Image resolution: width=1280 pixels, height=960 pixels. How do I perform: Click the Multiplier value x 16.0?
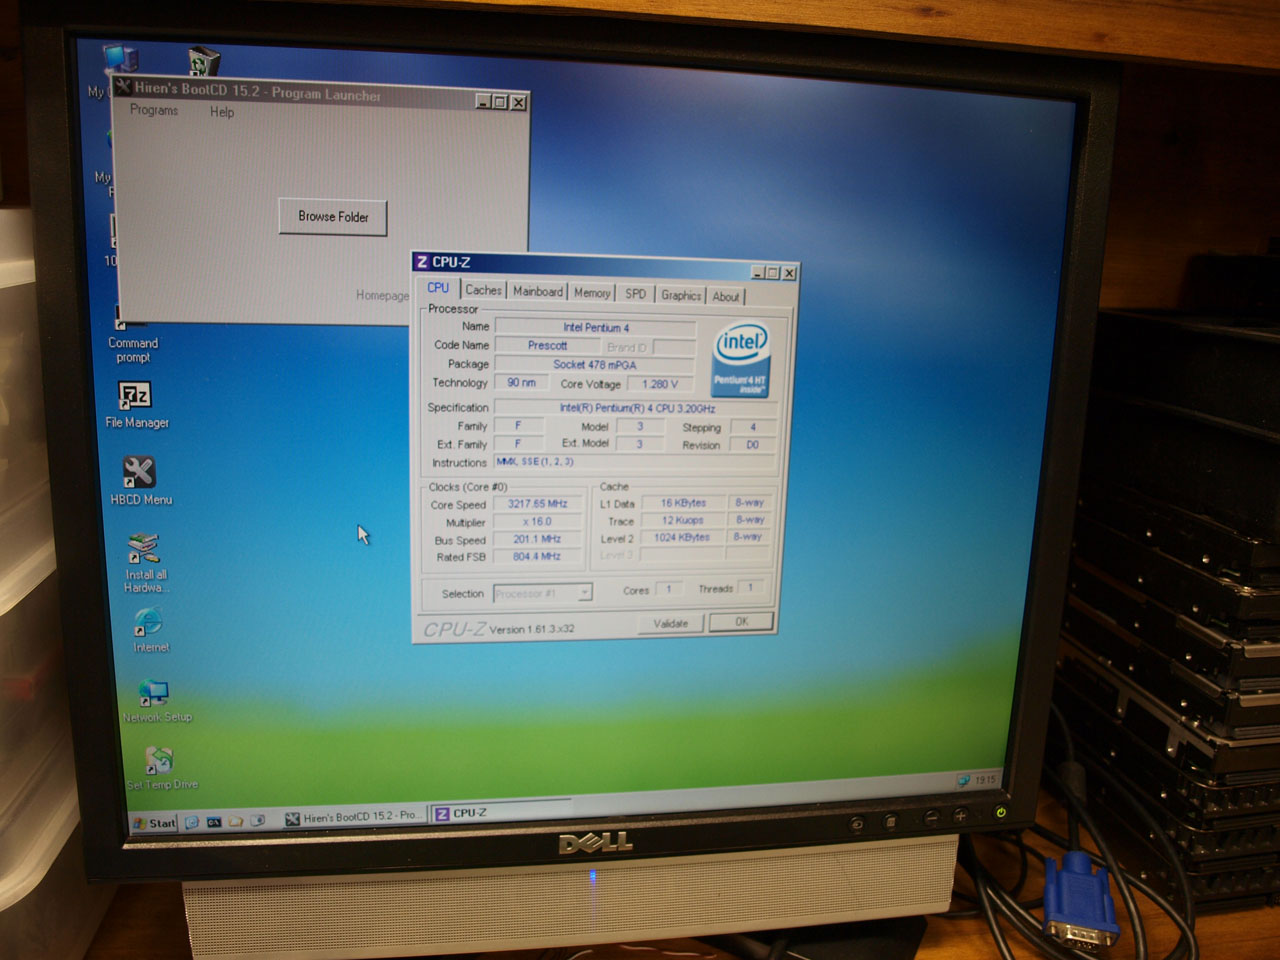tap(537, 521)
